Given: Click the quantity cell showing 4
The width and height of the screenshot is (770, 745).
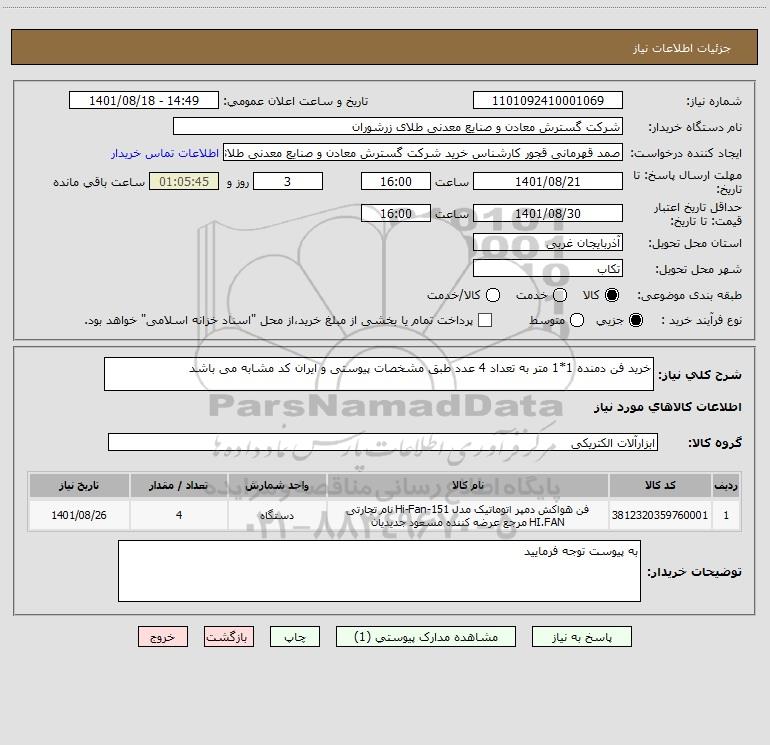Looking at the screenshot, I should 179,515.
